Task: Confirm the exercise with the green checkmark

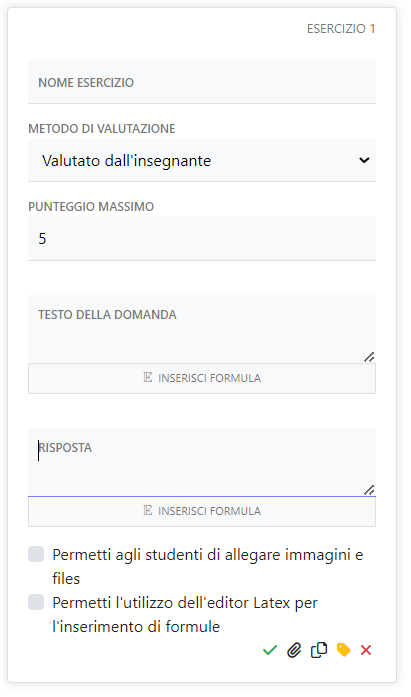Action: (x=270, y=650)
